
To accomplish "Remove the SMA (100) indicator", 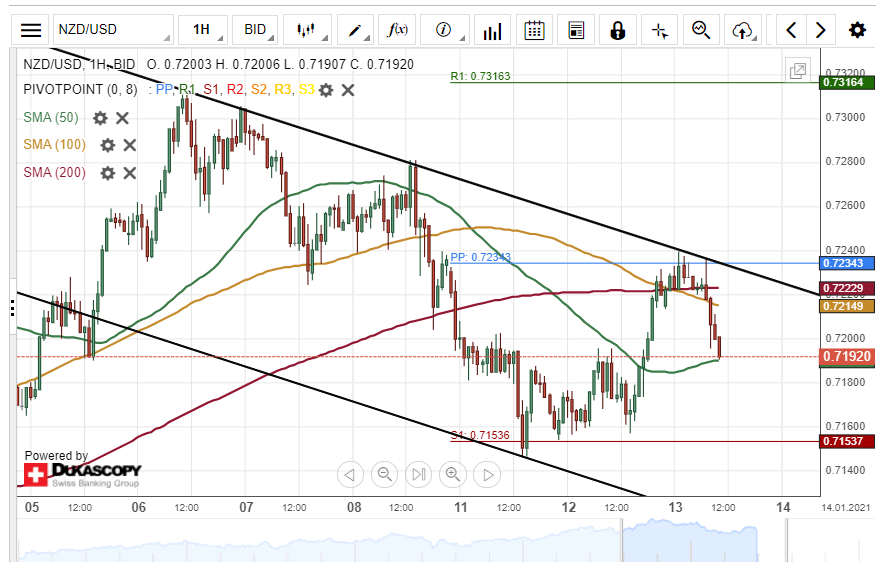I will (129, 145).
